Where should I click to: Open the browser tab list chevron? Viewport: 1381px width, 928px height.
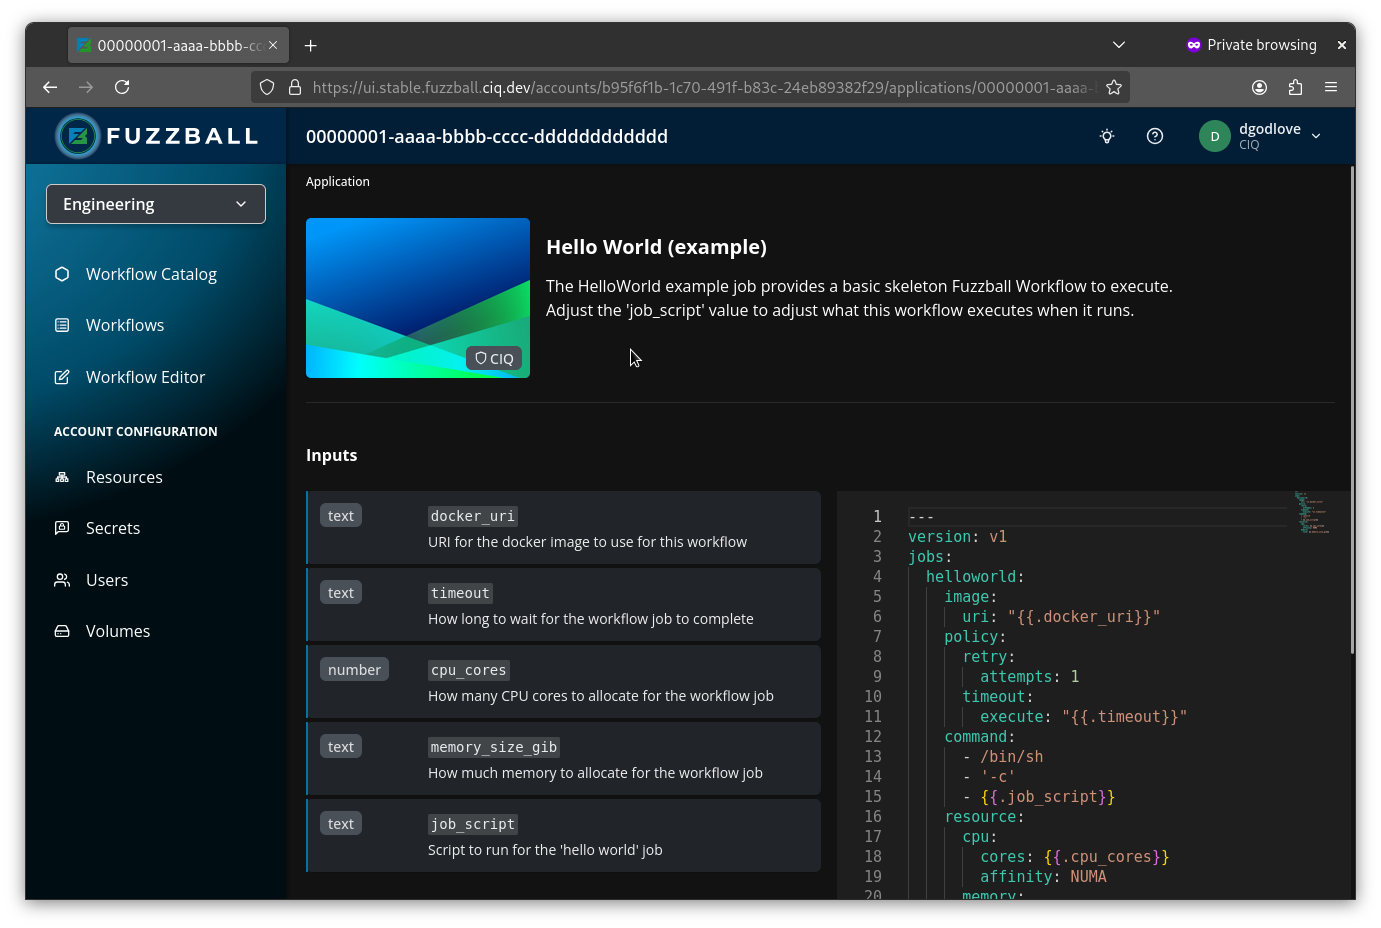click(x=1119, y=45)
